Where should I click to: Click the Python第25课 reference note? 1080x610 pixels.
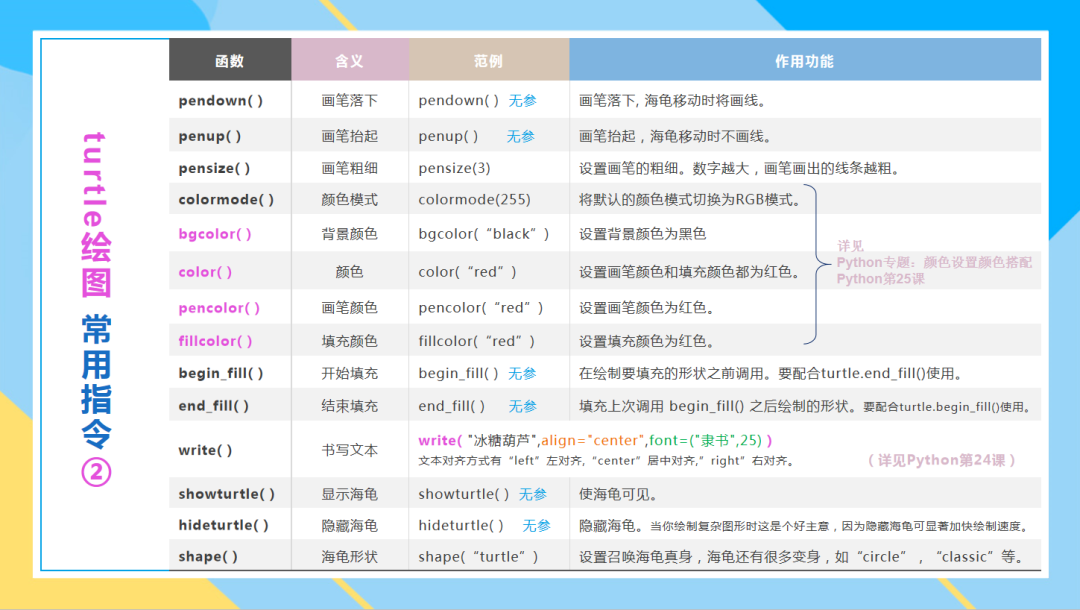pyautogui.click(x=880, y=279)
